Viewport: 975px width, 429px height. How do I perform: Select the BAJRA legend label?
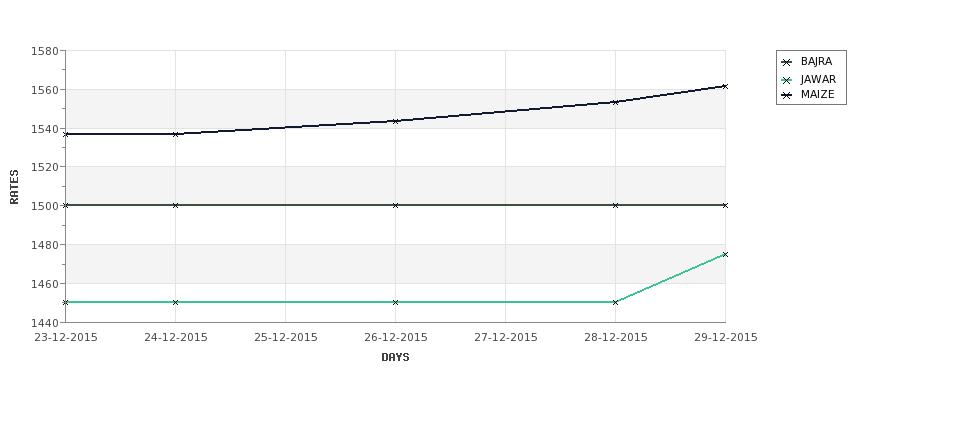(816, 62)
